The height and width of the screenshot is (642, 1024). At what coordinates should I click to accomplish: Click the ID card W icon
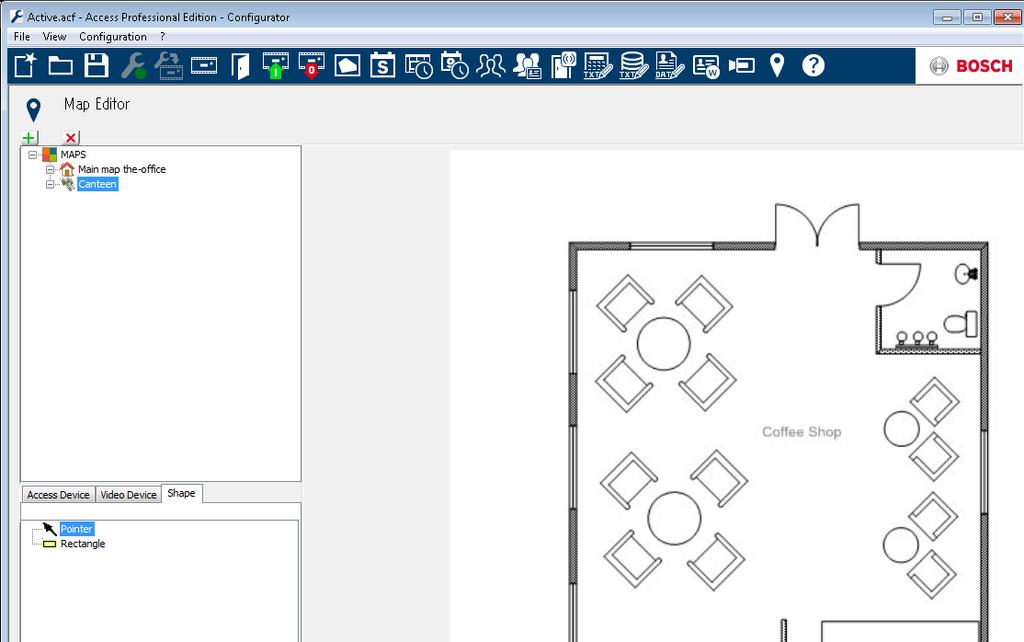[706, 66]
